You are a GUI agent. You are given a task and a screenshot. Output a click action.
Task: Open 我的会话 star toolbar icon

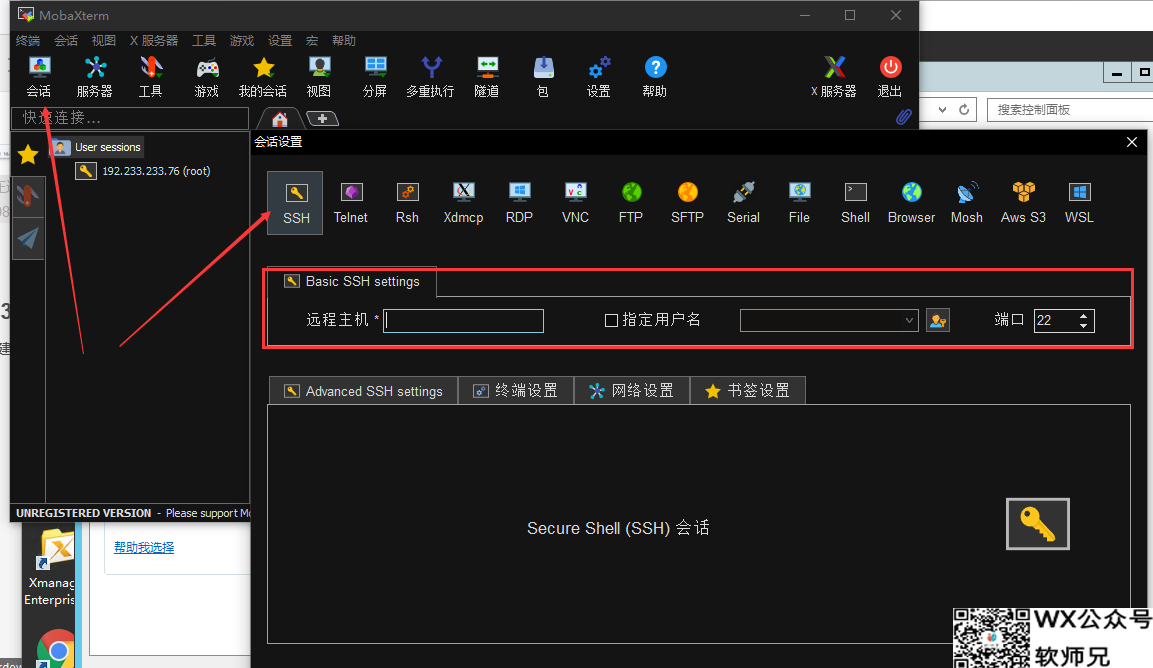point(263,77)
